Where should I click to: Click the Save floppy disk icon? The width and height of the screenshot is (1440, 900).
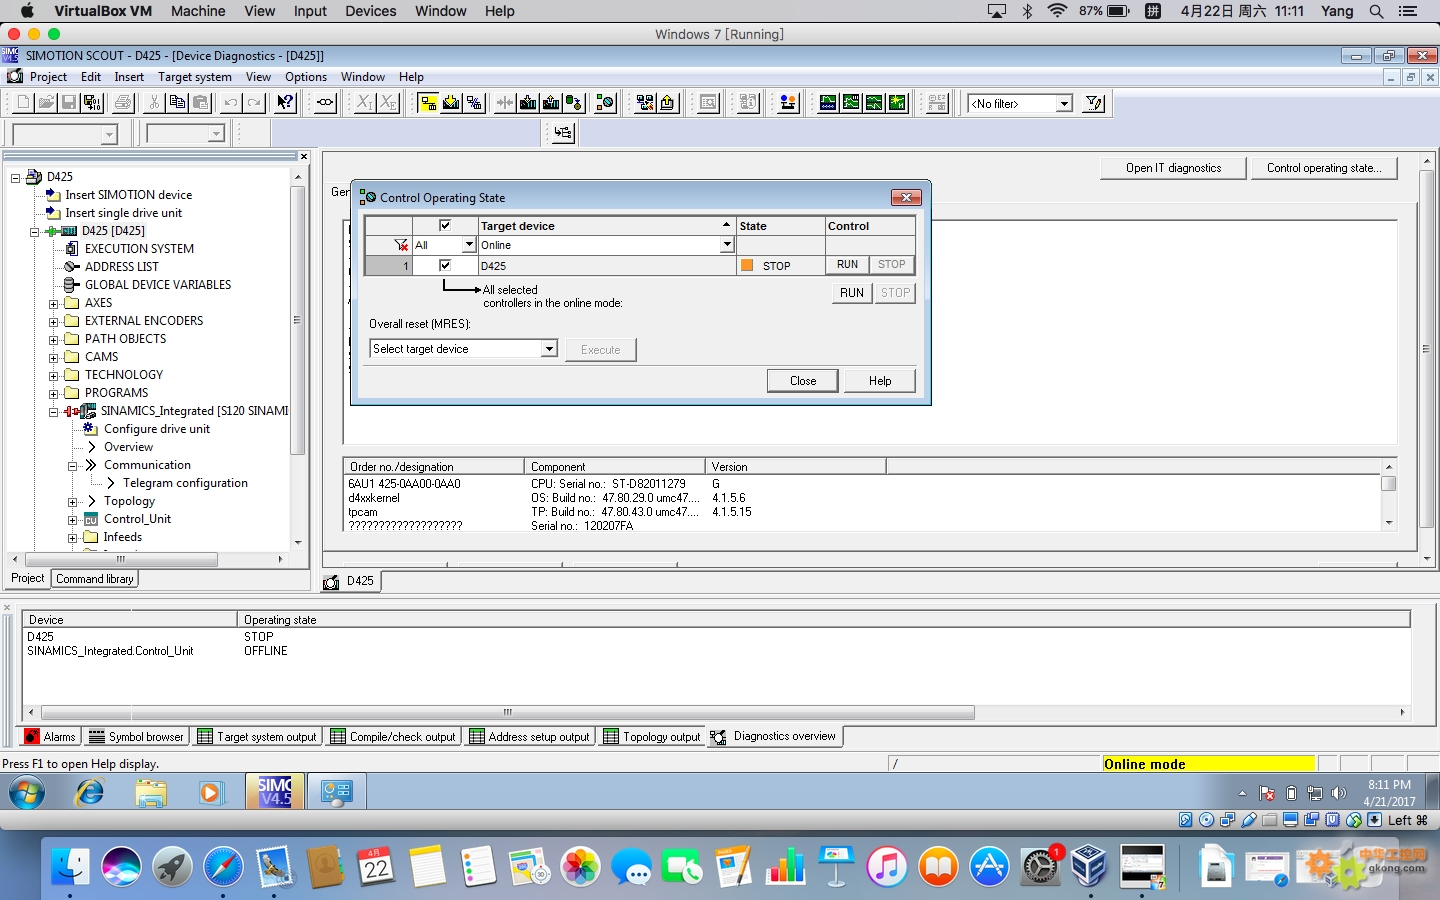[x=69, y=103]
